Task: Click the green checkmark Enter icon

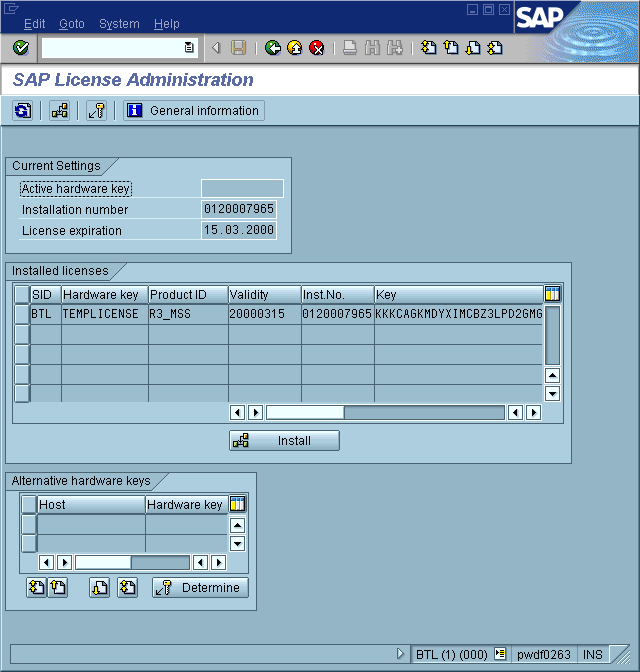Action: pyautogui.click(x=21, y=48)
